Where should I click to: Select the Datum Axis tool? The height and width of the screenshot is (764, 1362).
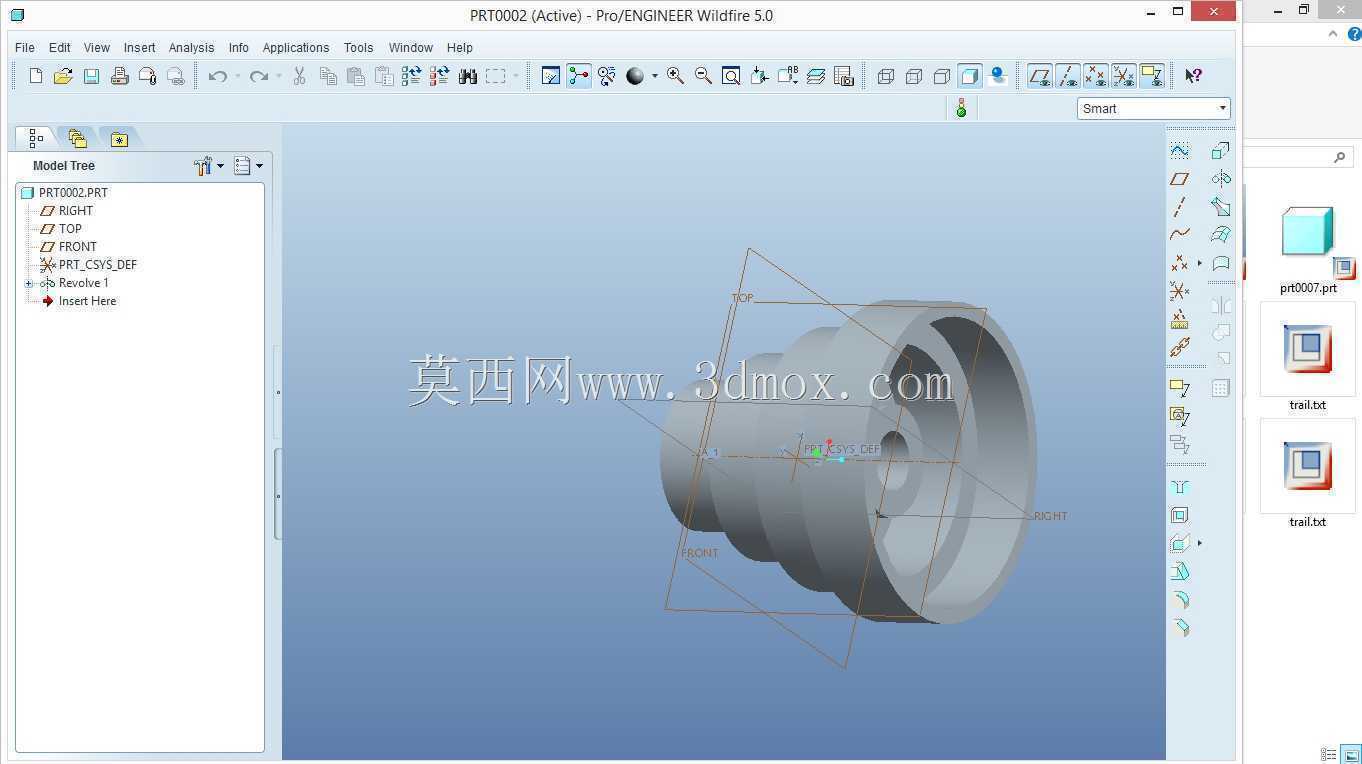(x=1180, y=206)
